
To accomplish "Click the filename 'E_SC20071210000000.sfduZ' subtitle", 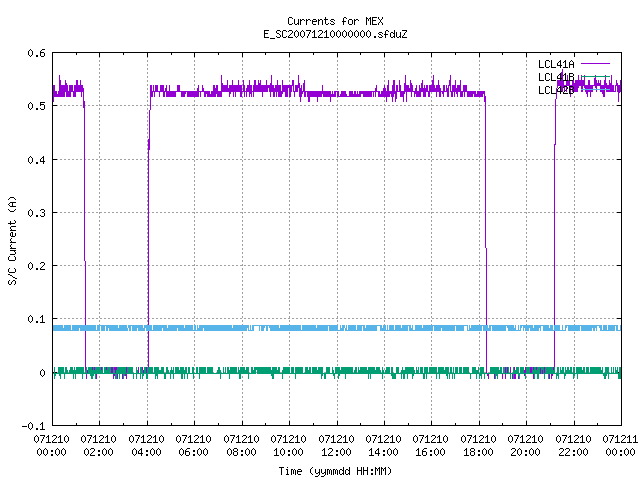I will pos(335,34).
